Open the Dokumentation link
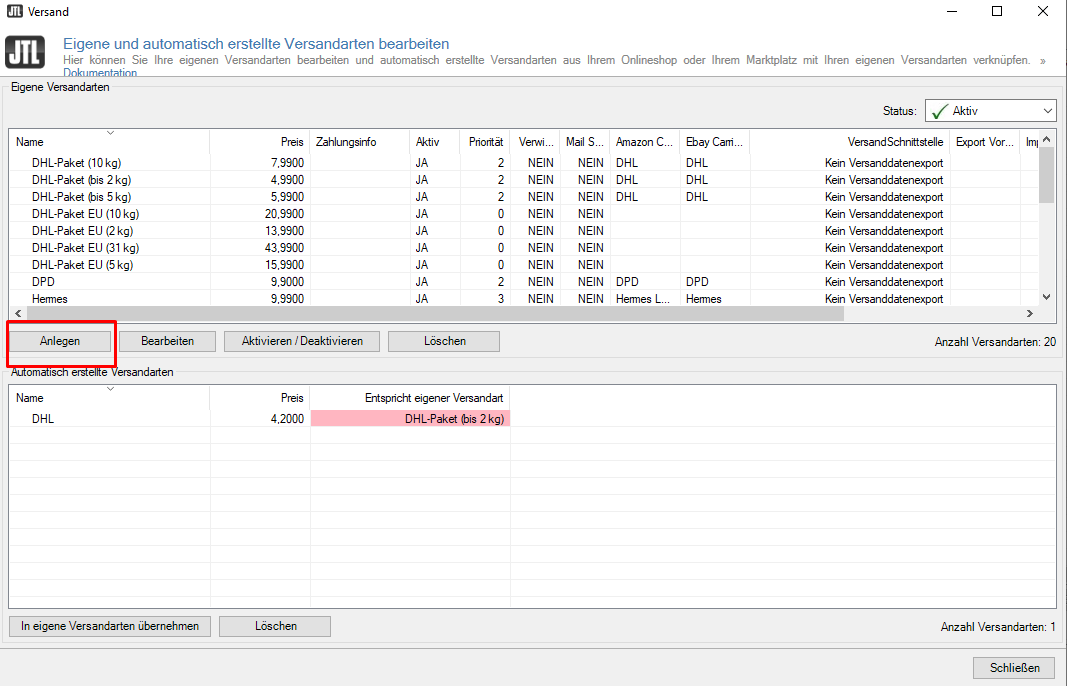 [100, 73]
